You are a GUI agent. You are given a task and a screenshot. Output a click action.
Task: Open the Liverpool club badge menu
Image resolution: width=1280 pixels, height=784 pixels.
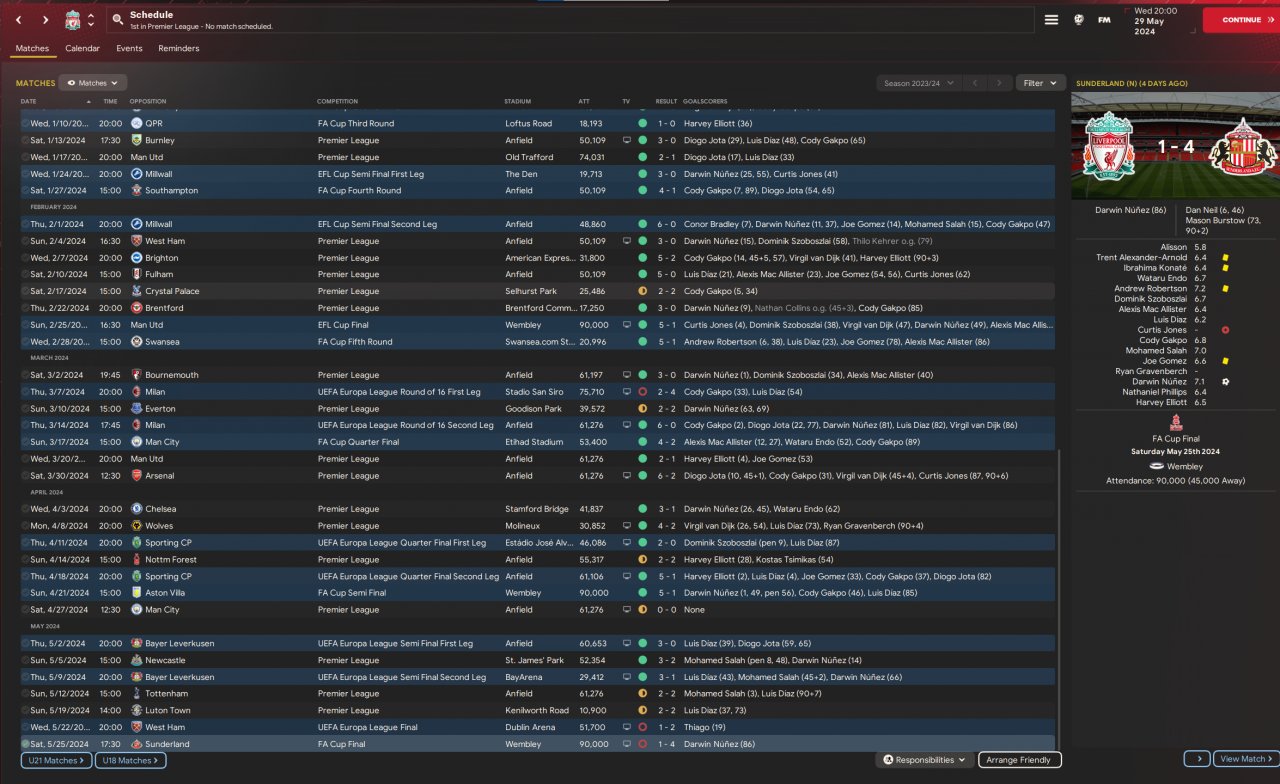tap(72, 20)
